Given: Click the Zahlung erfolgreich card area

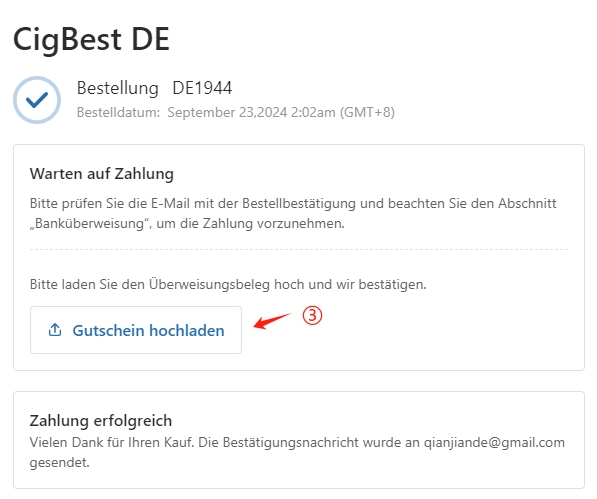Looking at the screenshot, I should (x=299, y=440).
